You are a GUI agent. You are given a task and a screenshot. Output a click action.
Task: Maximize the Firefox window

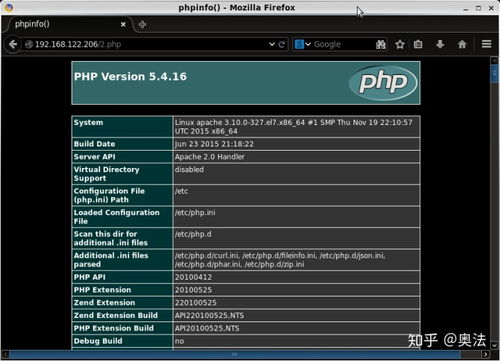click(x=478, y=8)
